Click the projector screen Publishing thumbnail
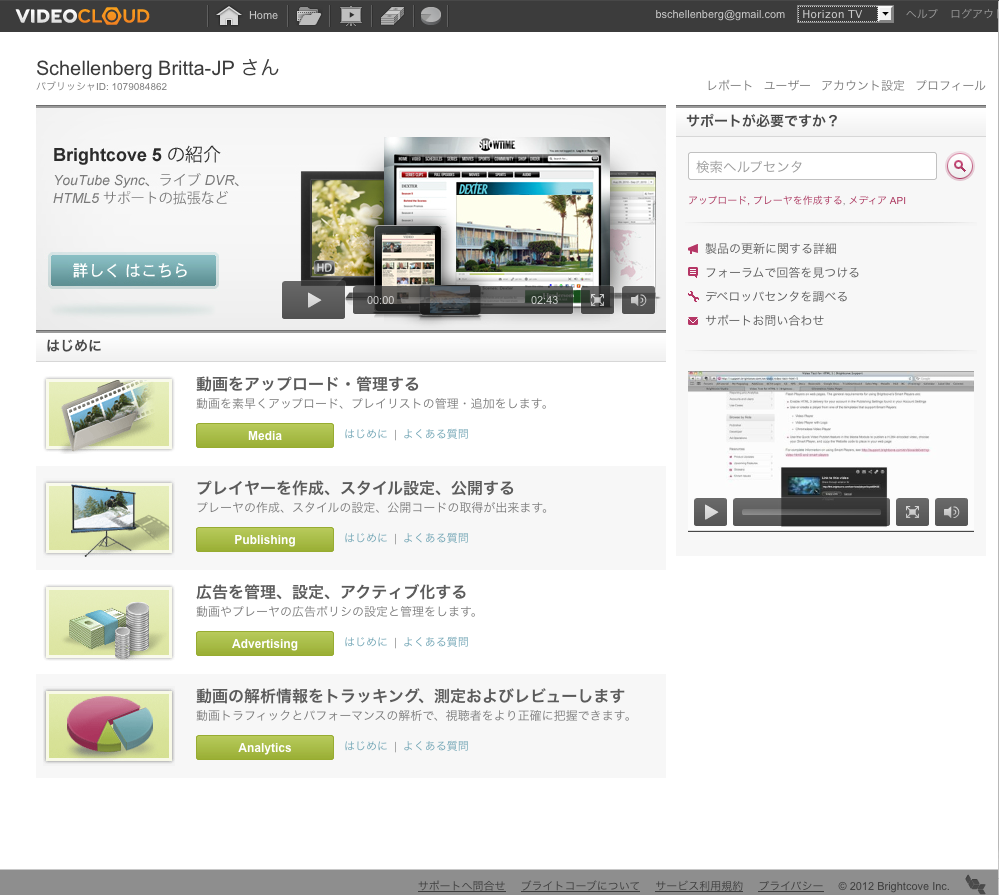Image resolution: width=999 pixels, height=895 pixels. 109,518
